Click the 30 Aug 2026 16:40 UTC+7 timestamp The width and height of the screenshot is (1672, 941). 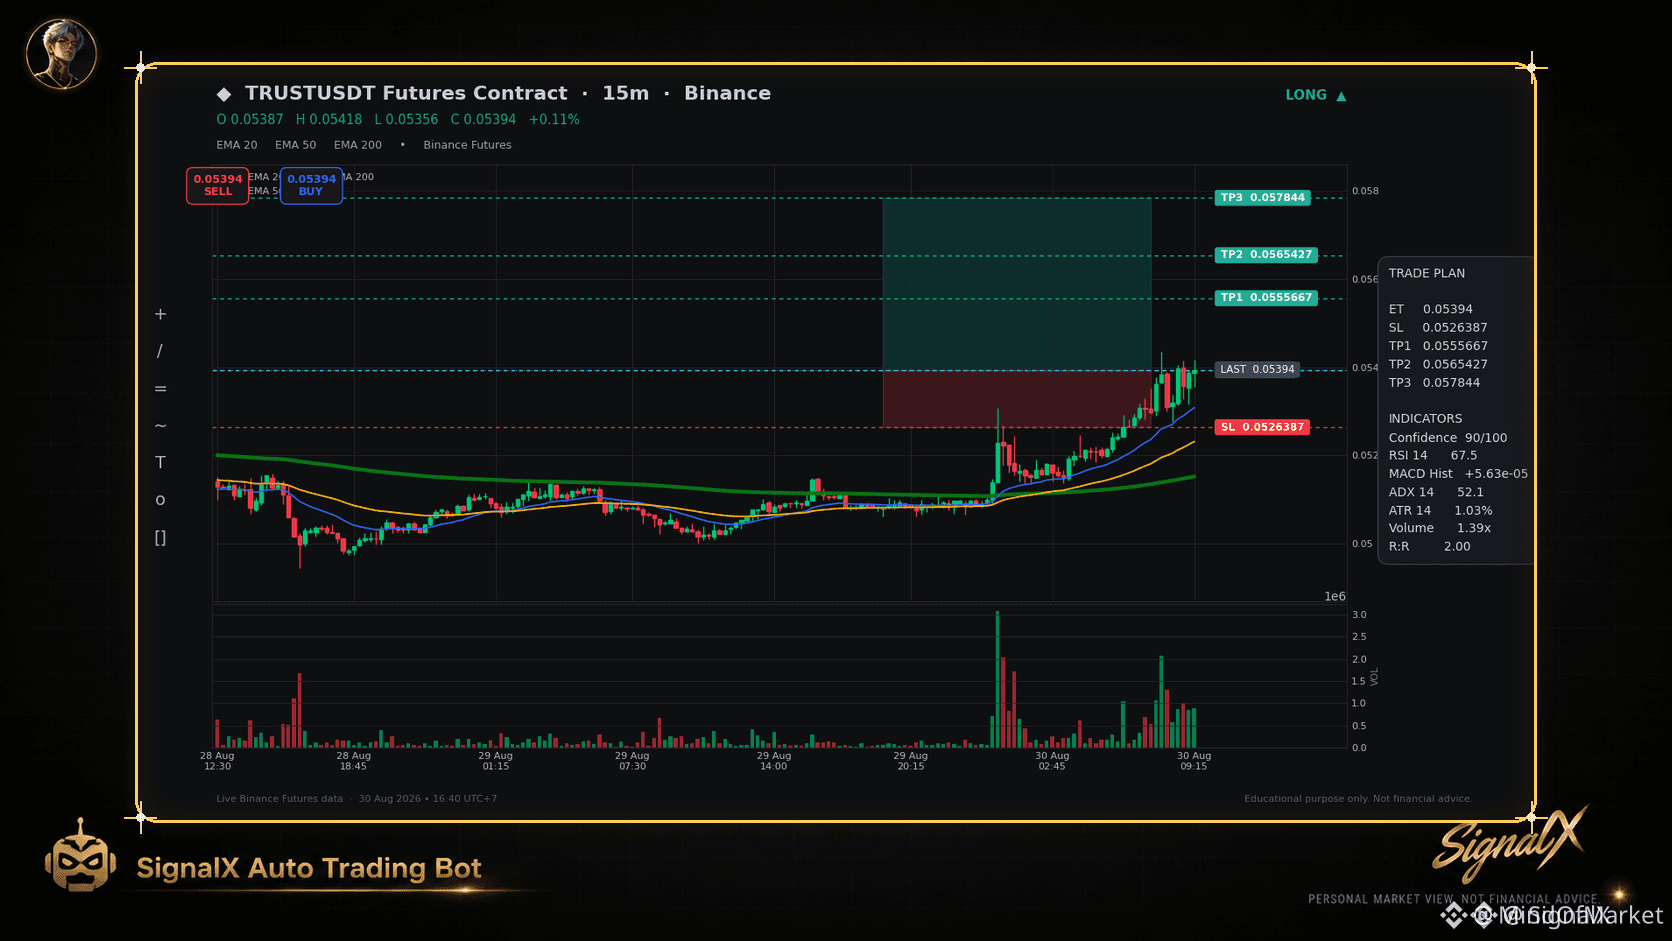point(428,799)
